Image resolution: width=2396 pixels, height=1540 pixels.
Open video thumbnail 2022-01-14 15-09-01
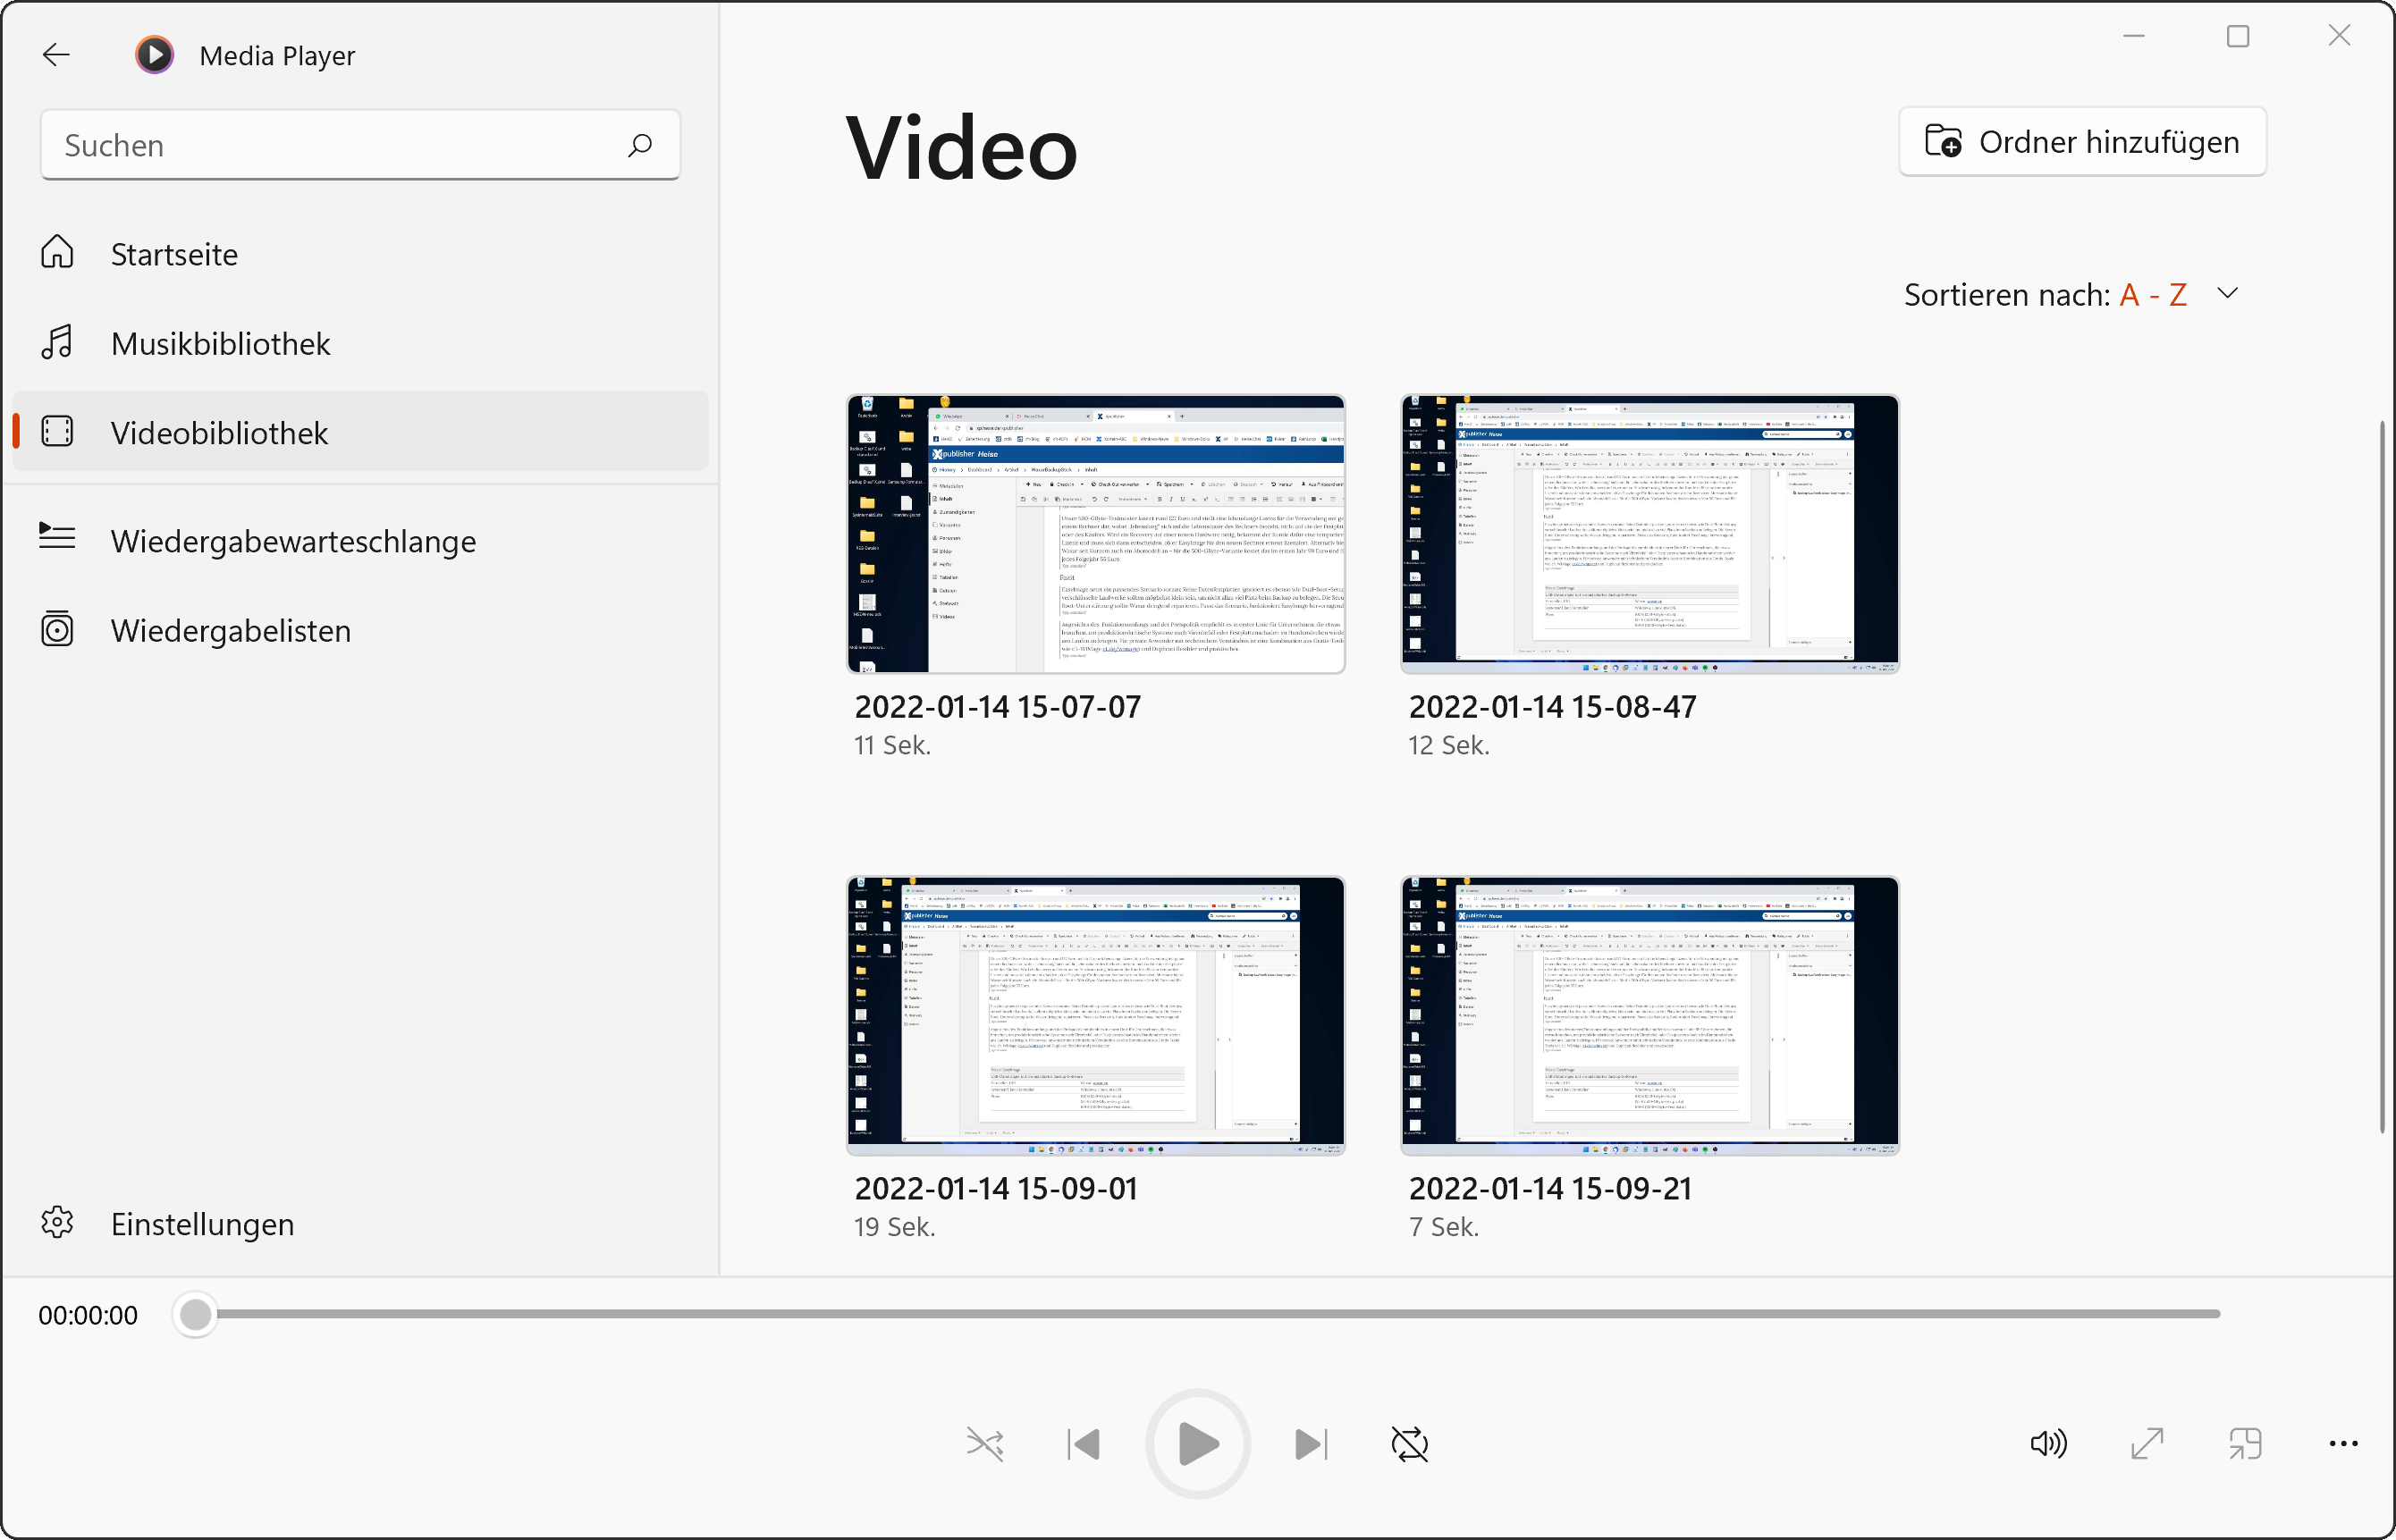coord(1095,1016)
